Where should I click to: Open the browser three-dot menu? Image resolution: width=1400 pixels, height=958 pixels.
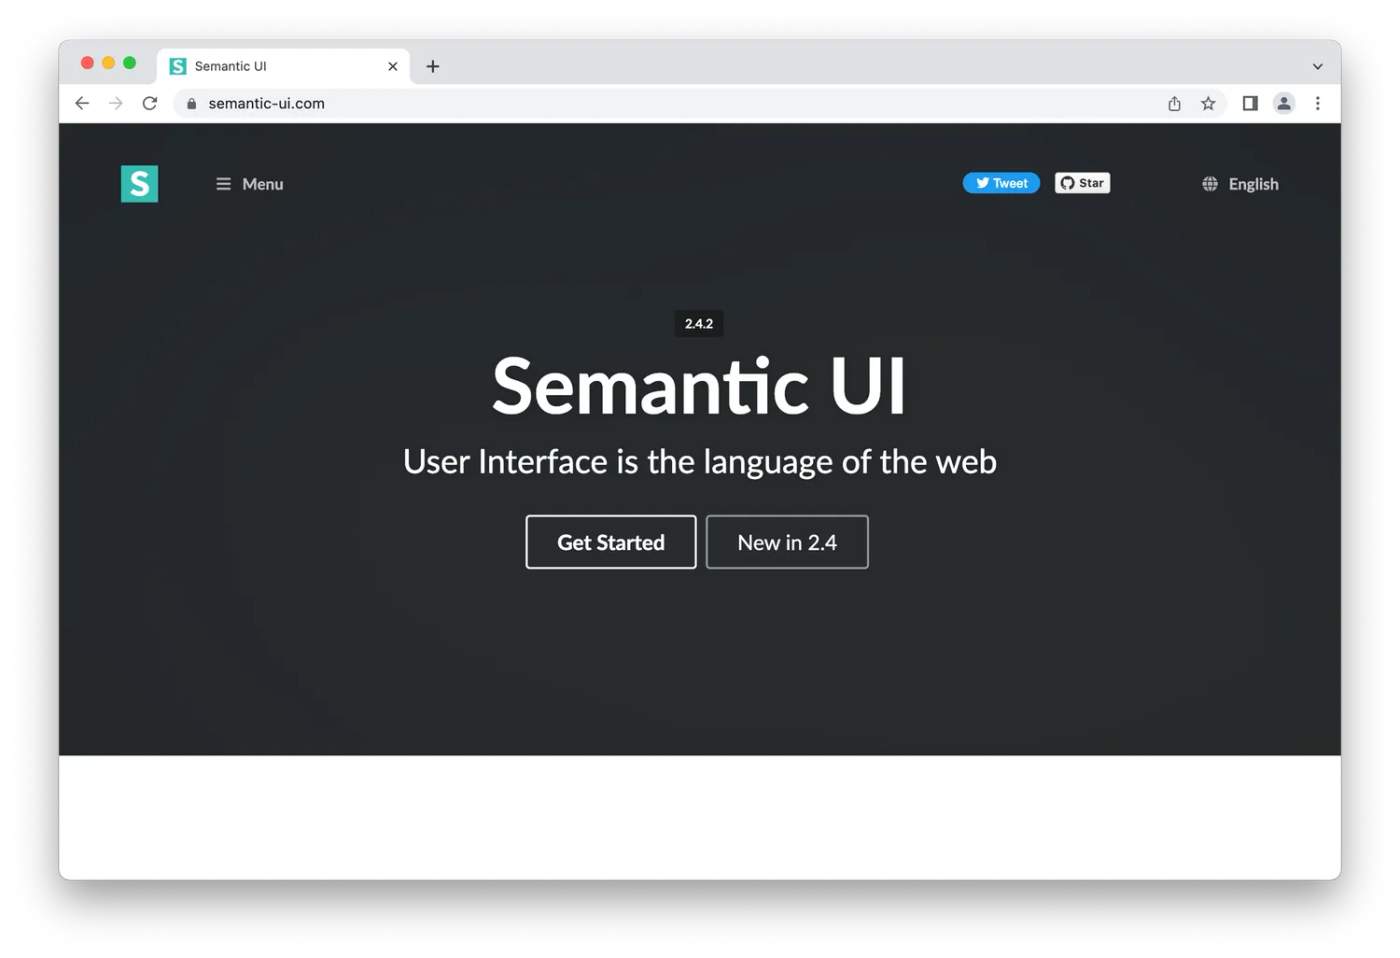pos(1318,103)
